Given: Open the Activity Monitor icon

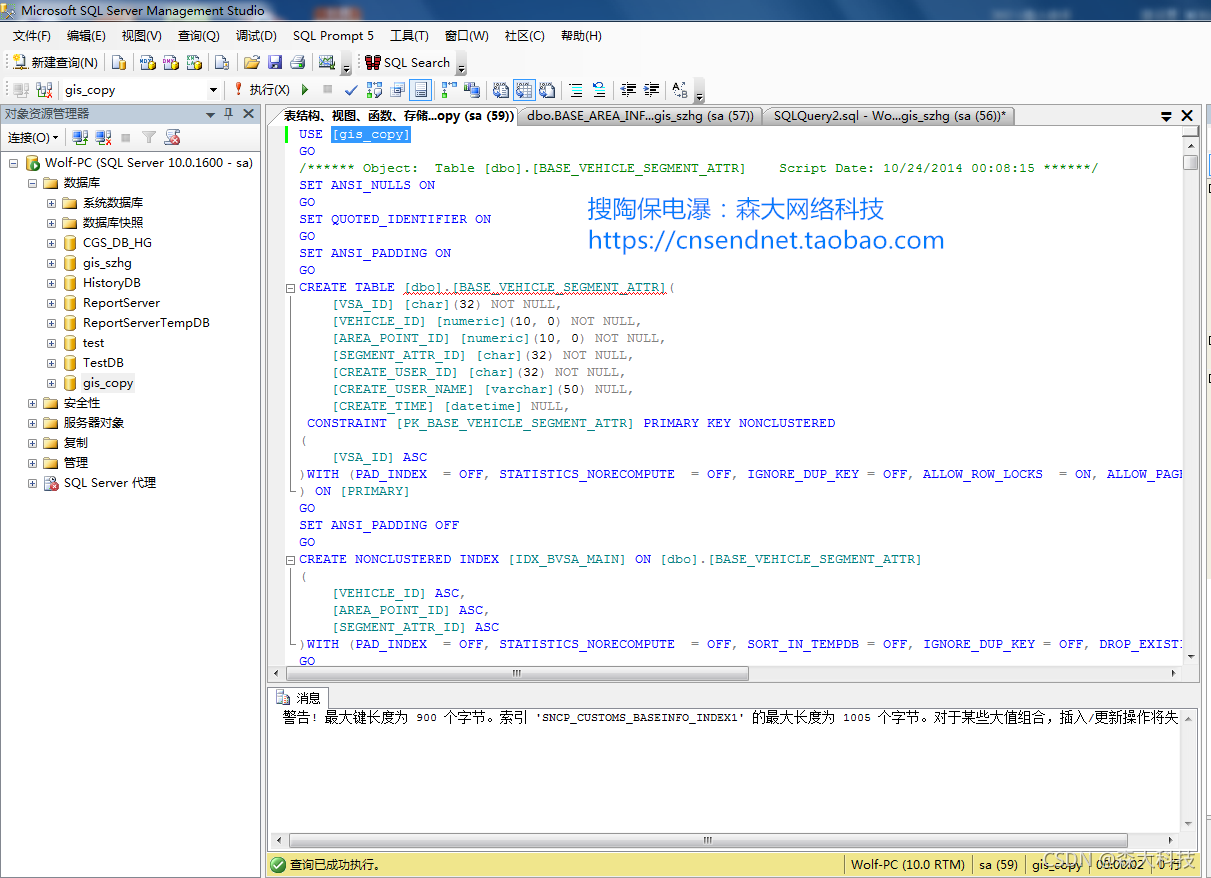Looking at the screenshot, I should [x=326, y=62].
